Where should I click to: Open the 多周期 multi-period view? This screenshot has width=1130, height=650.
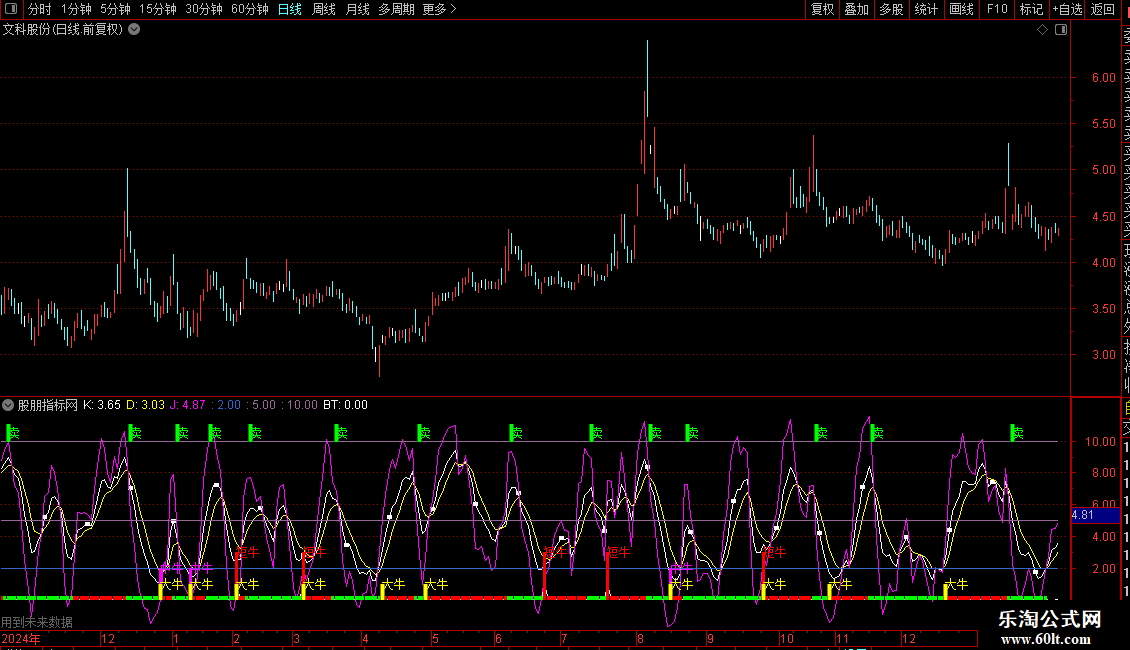(x=396, y=9)
